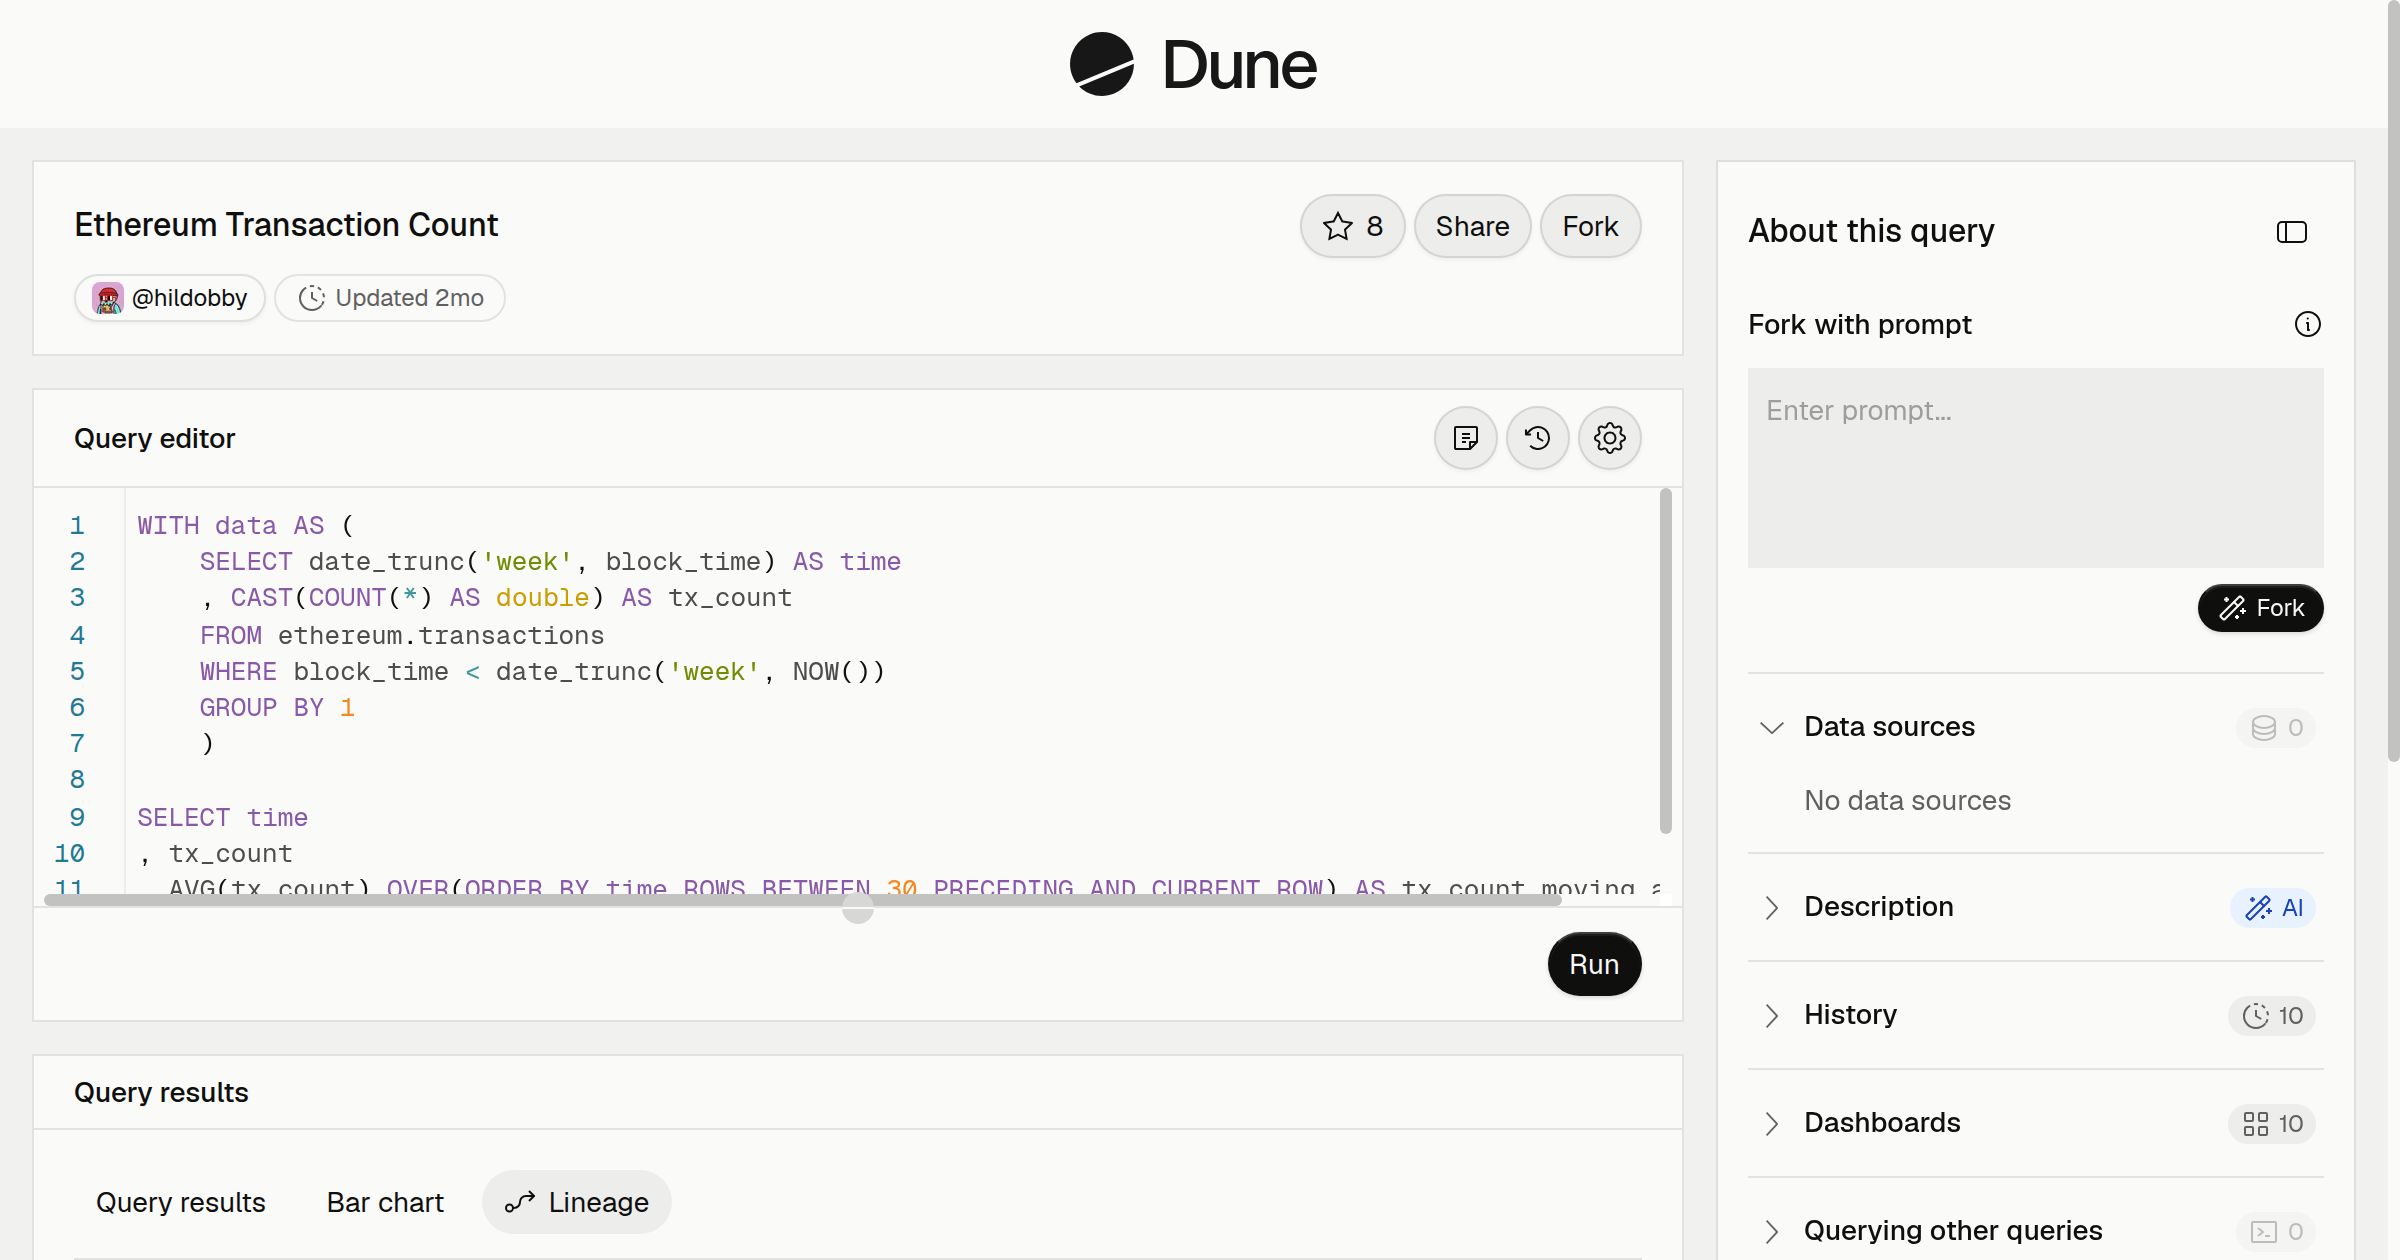This screenshot has height=1260, width=2400.
Task: Star the Ethereum Transaction Count query
Action: pos(1352,226)
